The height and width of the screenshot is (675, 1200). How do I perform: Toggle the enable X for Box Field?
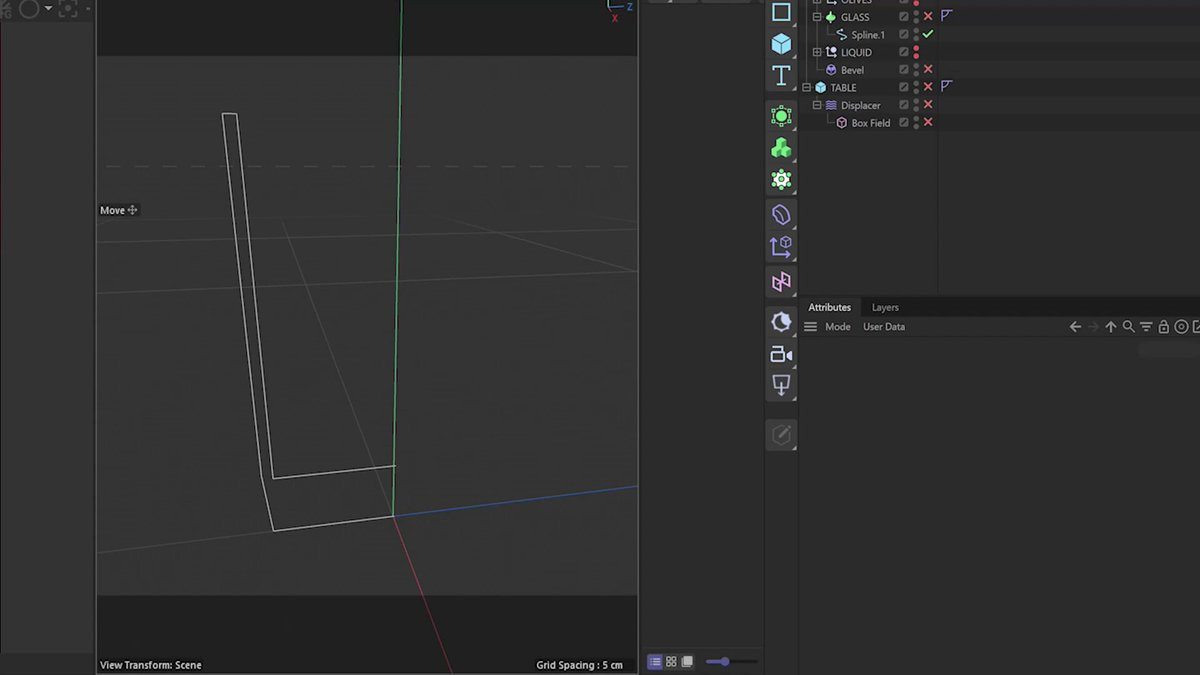928,123
